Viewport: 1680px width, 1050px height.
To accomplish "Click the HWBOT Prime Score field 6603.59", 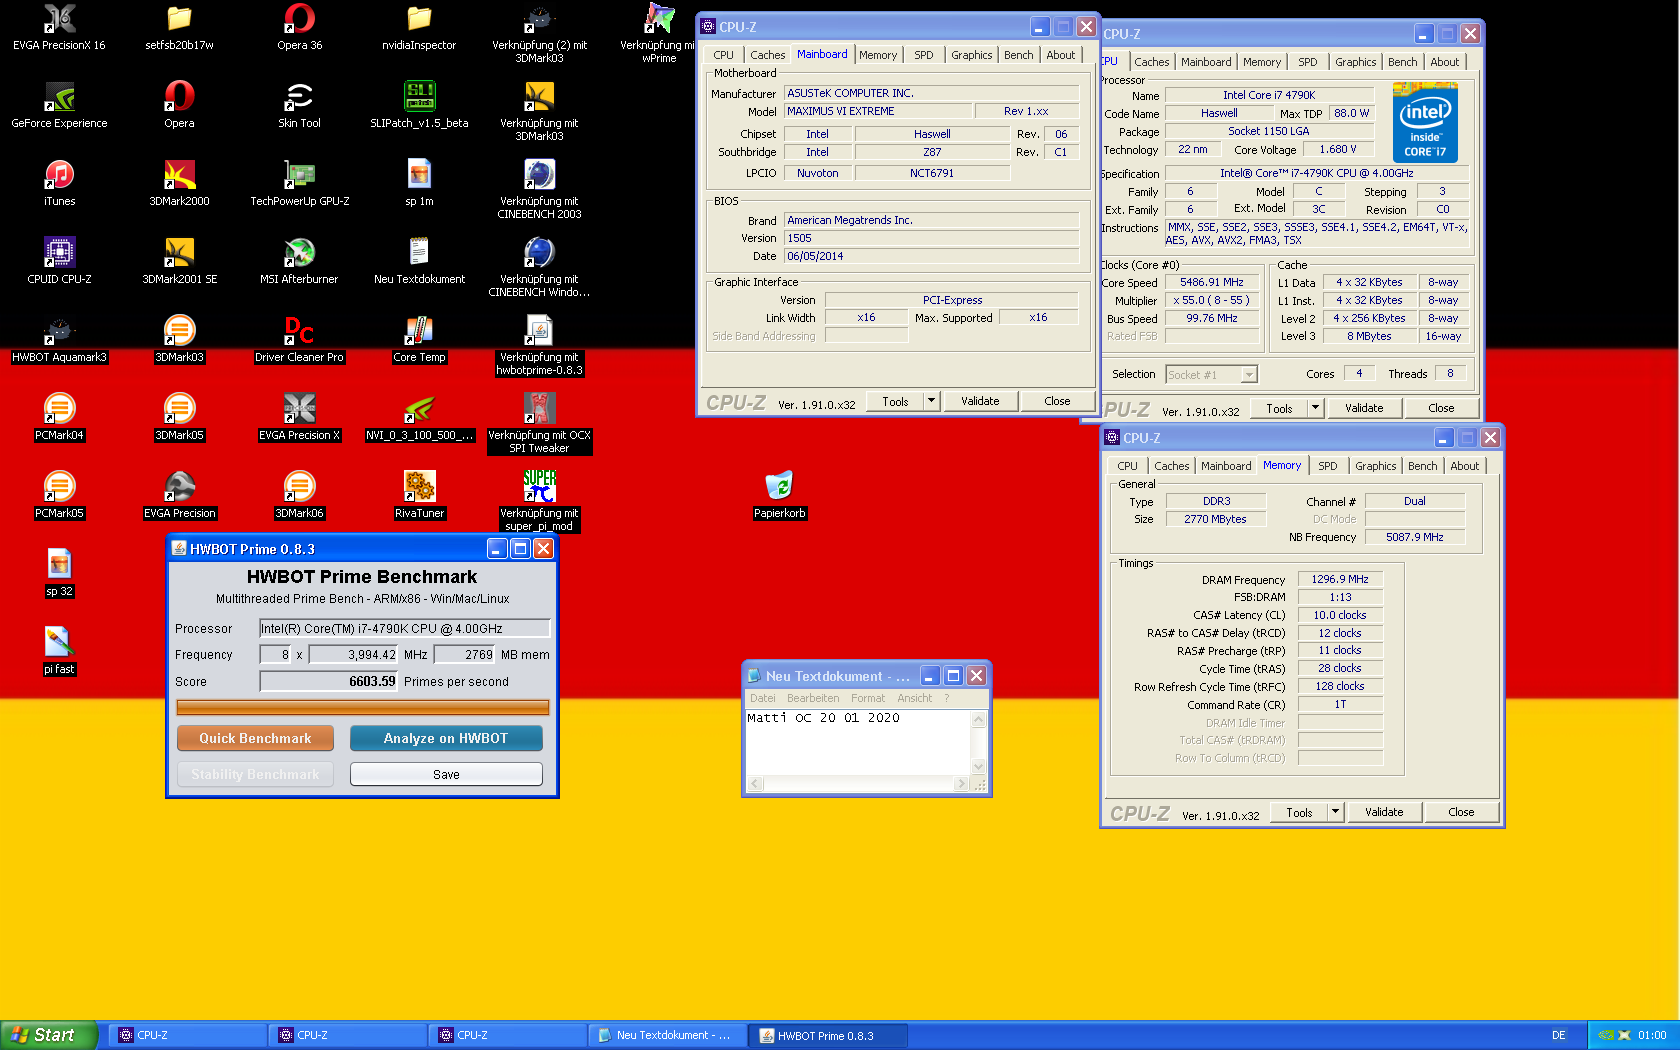I will (328, 681).
